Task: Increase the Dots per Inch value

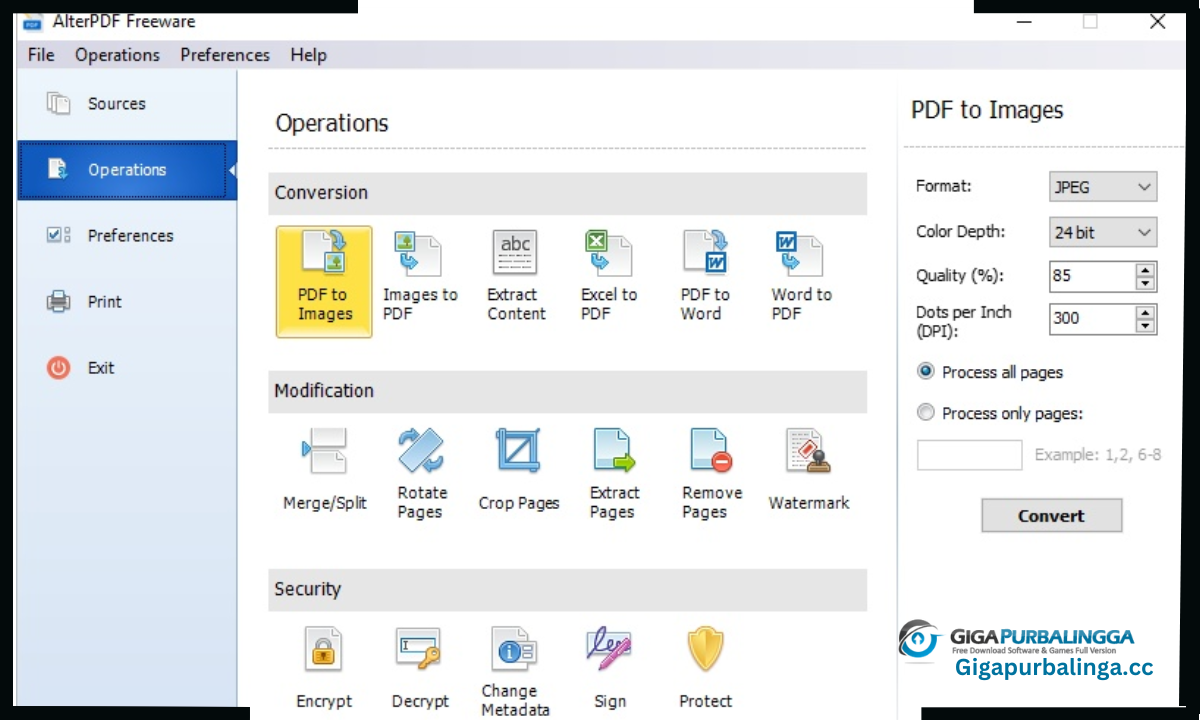Action: (1146, 312)
